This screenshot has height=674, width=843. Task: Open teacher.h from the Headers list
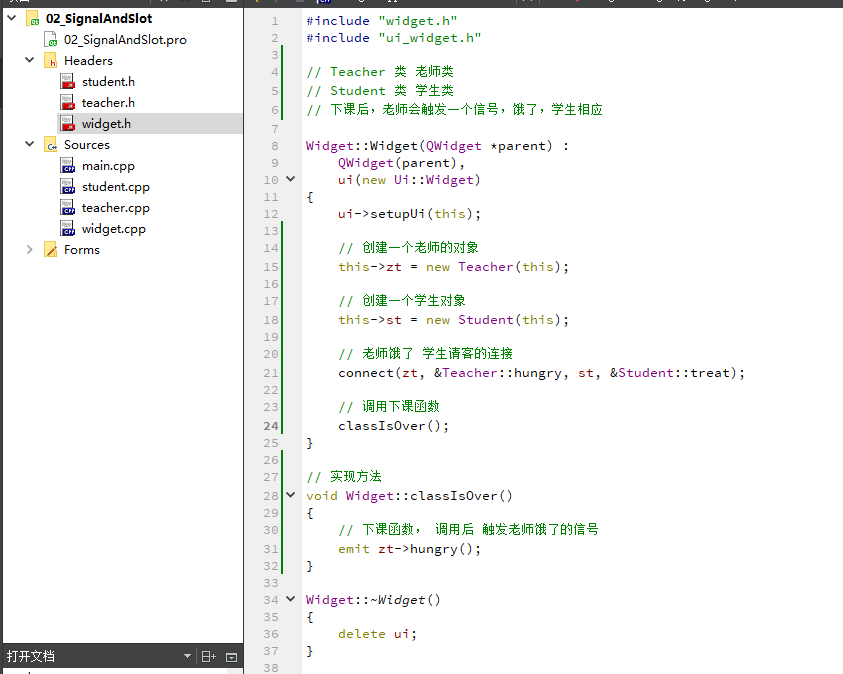[x=108, y=103]
